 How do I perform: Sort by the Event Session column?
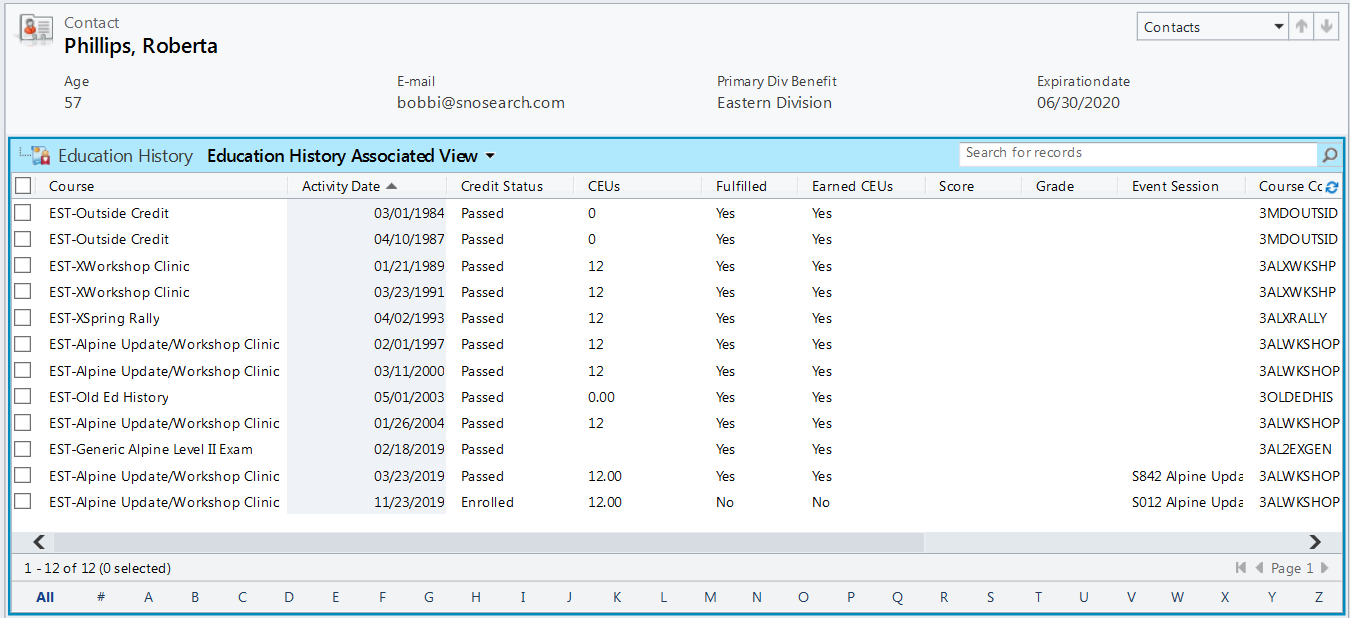point(1175,186)
